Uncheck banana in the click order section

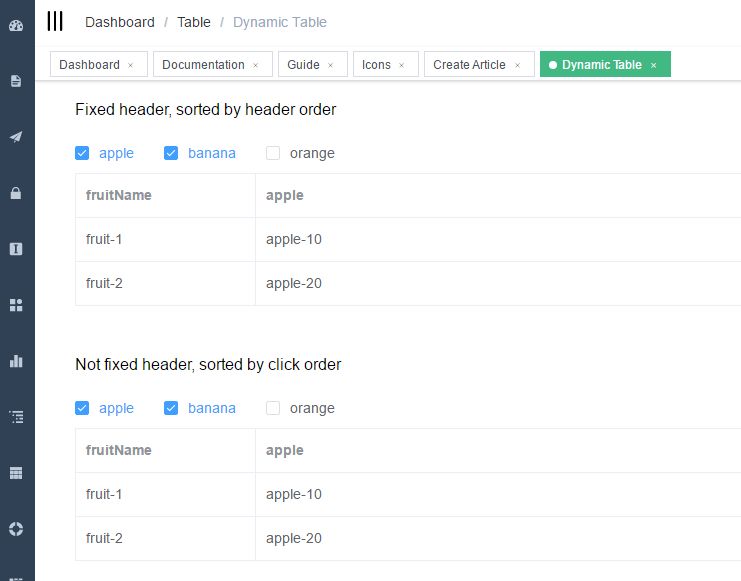click(x=171, y=408)
